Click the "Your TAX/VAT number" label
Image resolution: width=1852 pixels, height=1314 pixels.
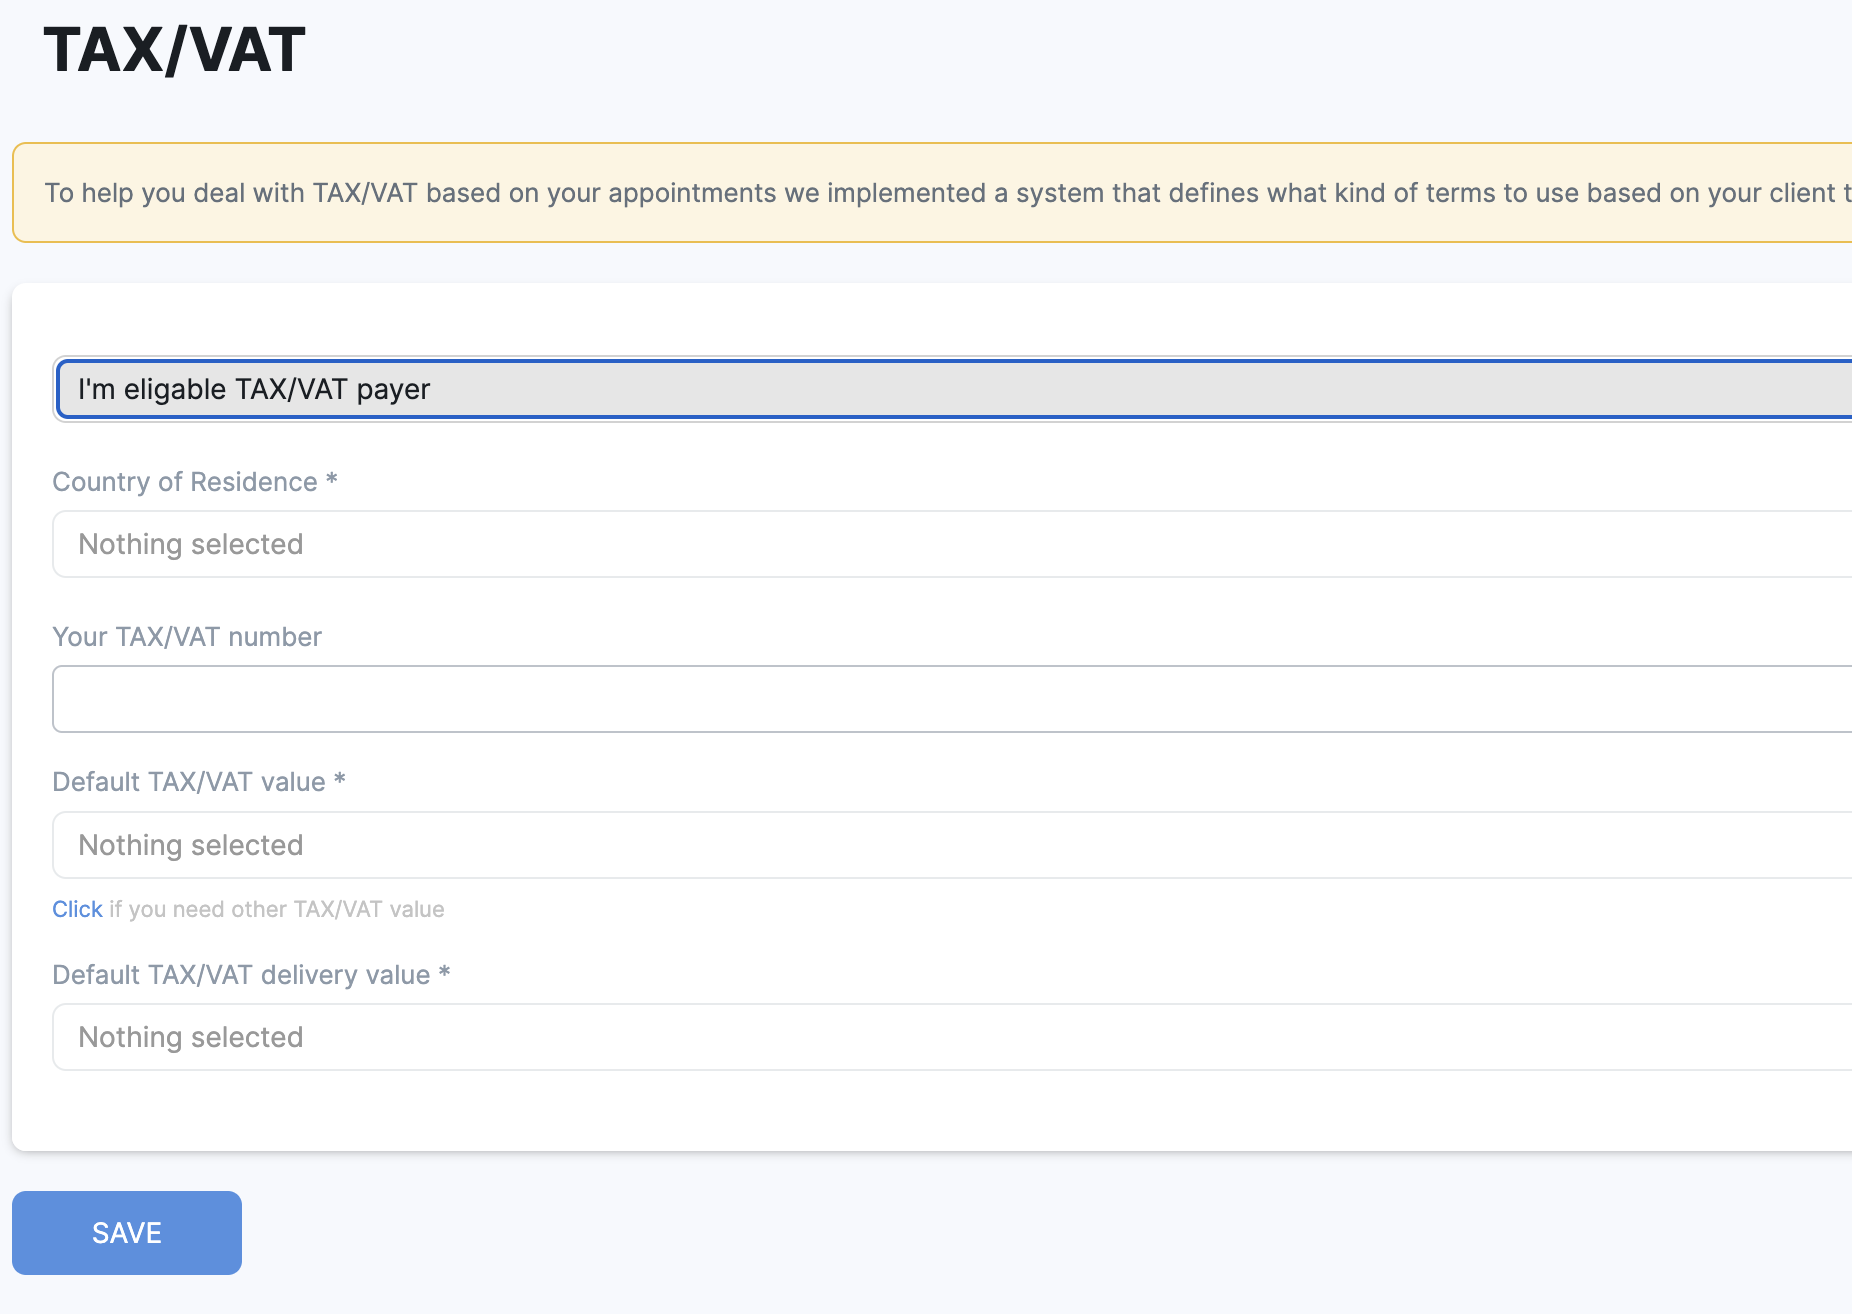click(x=187, y=637)
